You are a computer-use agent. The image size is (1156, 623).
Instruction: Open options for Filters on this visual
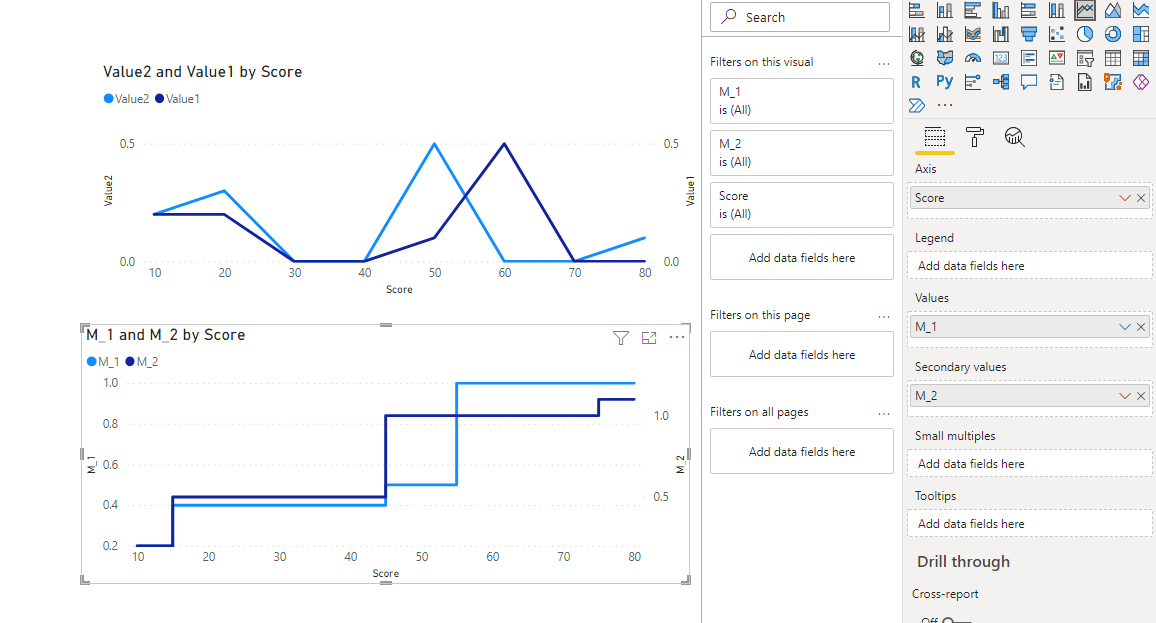coord(884,63)
